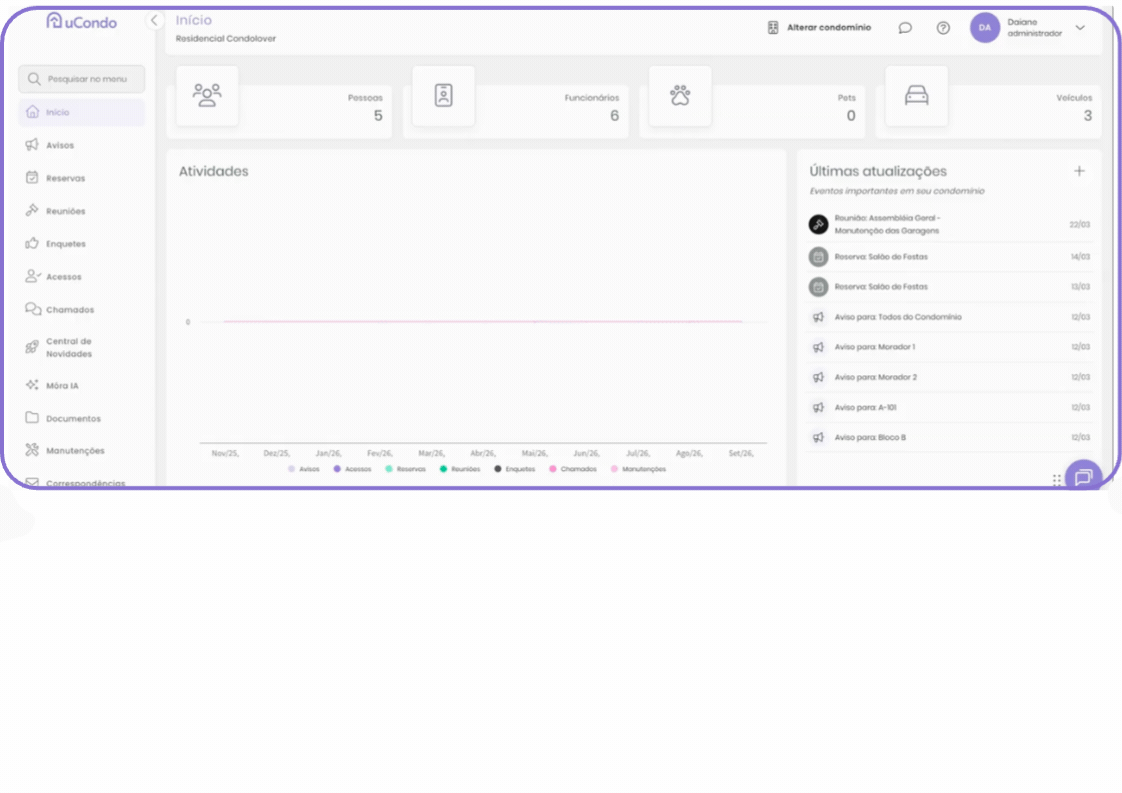Open Reunião Assembléia Geral update entry

coord(950,225)
